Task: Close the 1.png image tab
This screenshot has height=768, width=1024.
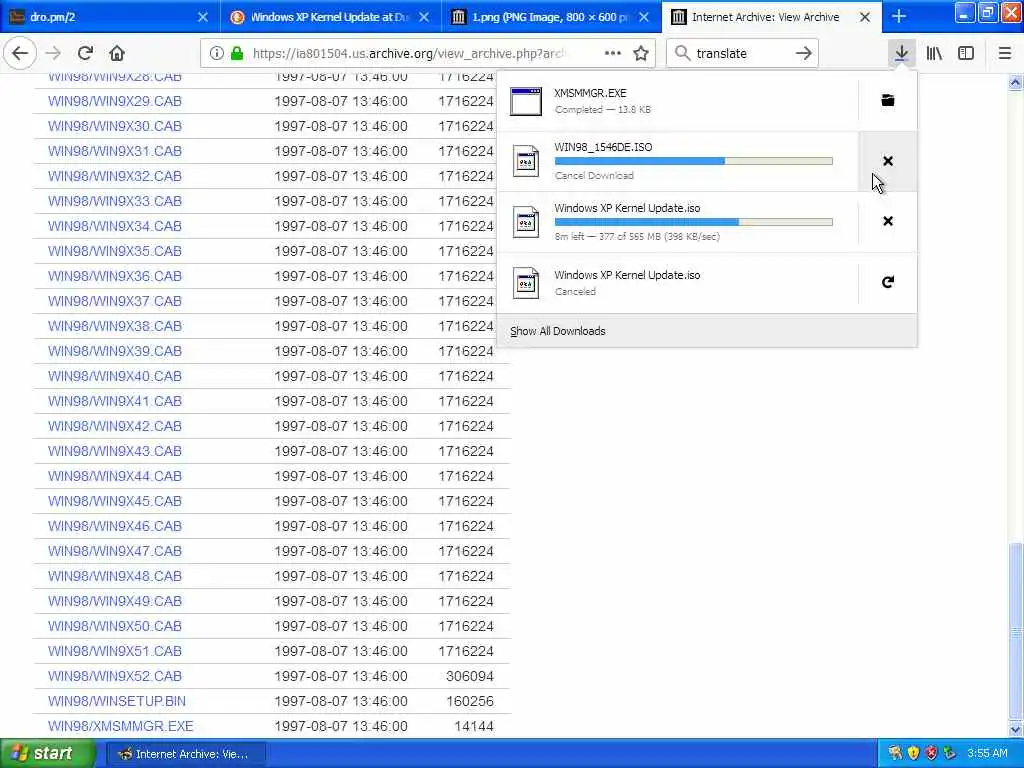Action: coord(644,17)
